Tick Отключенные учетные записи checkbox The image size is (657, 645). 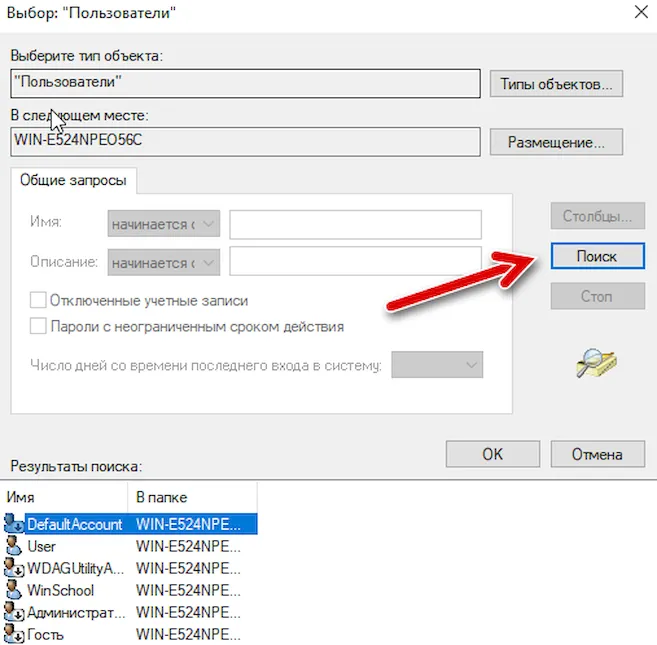coord(38,300)
